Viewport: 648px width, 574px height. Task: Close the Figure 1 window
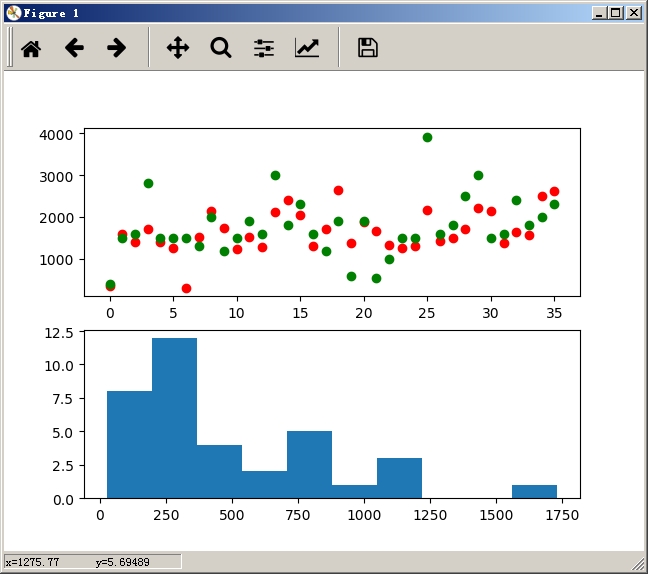(x=634, y=13)
